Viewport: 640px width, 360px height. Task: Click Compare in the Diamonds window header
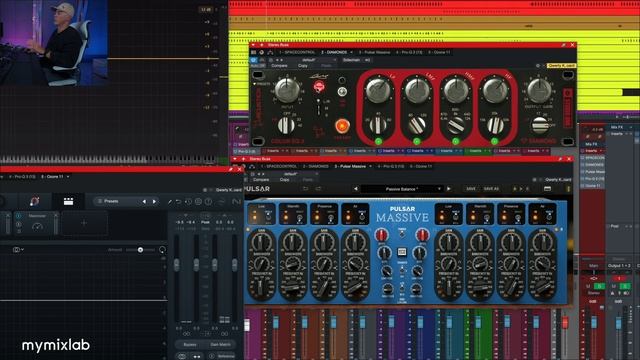(x=280, y=66)
